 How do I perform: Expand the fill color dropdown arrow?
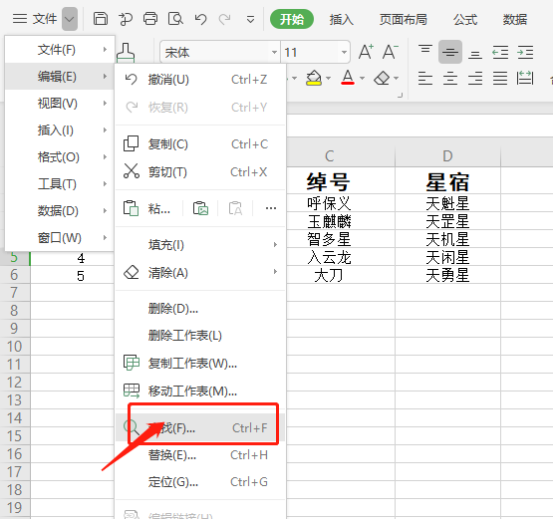pyautogui.click(x=328, y=78)
